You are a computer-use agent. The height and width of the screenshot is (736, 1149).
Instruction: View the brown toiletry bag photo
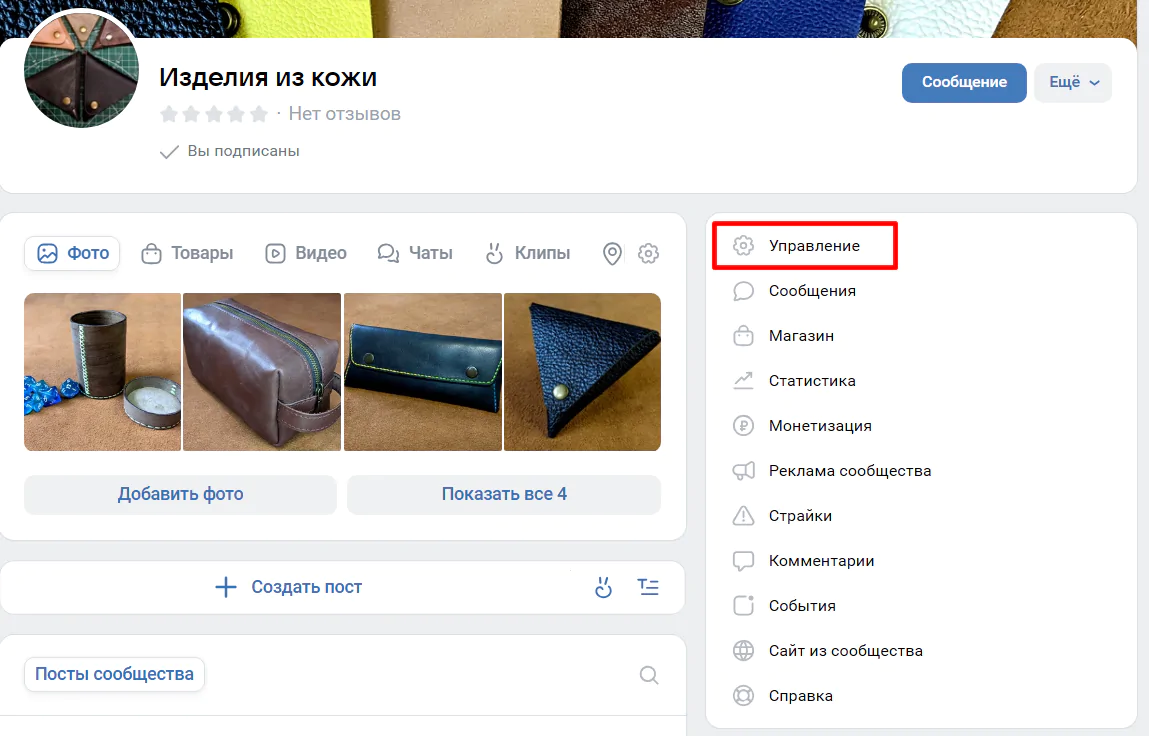(x=262, y=372)
